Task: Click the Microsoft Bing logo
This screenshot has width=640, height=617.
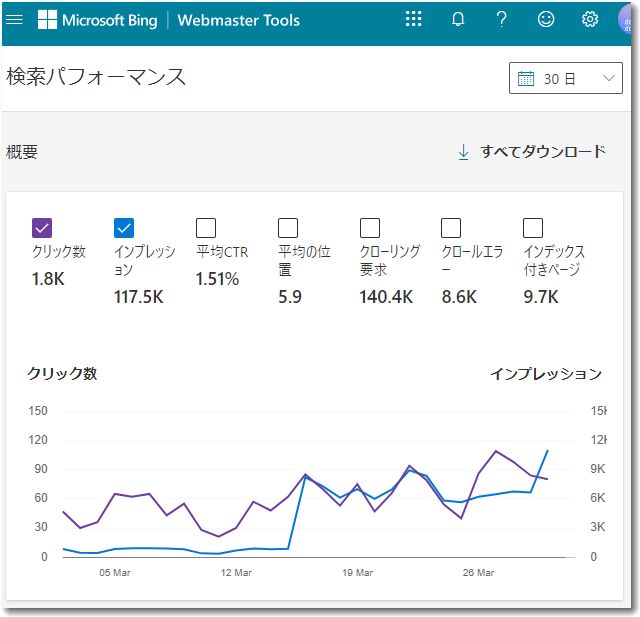Action: tap(97, 20)
